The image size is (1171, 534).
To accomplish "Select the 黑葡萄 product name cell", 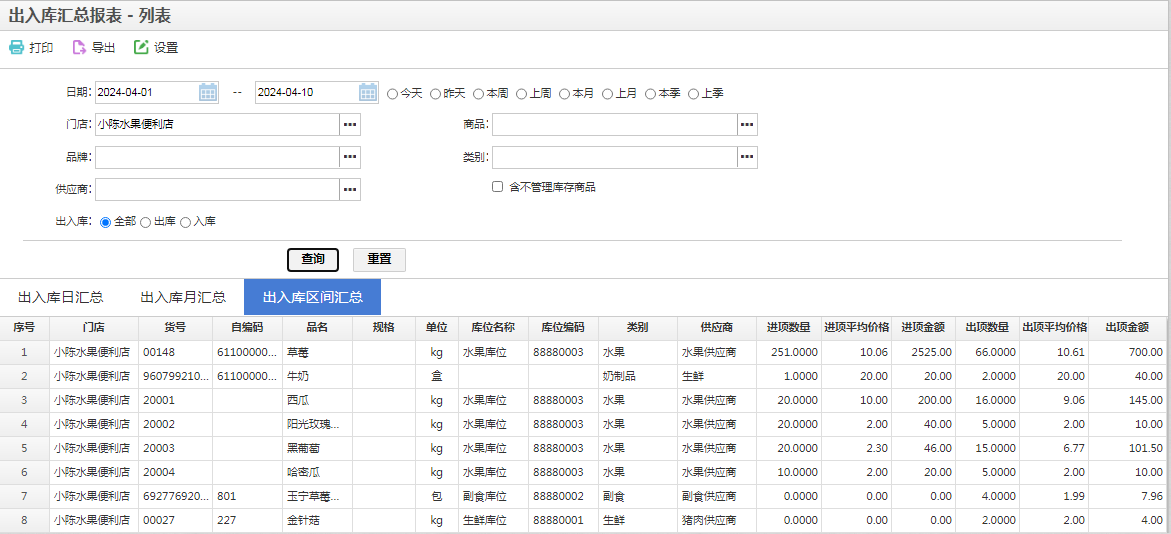I will (317, 448).
